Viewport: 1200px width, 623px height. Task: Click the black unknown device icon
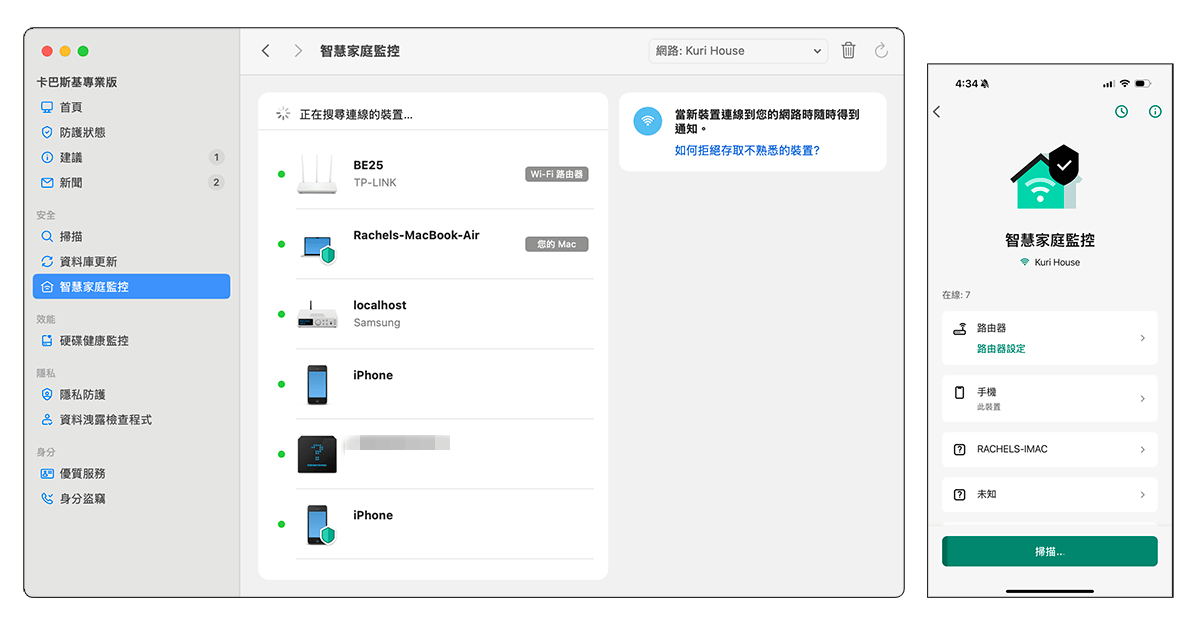pyautogui.click(x=317, y=454)
